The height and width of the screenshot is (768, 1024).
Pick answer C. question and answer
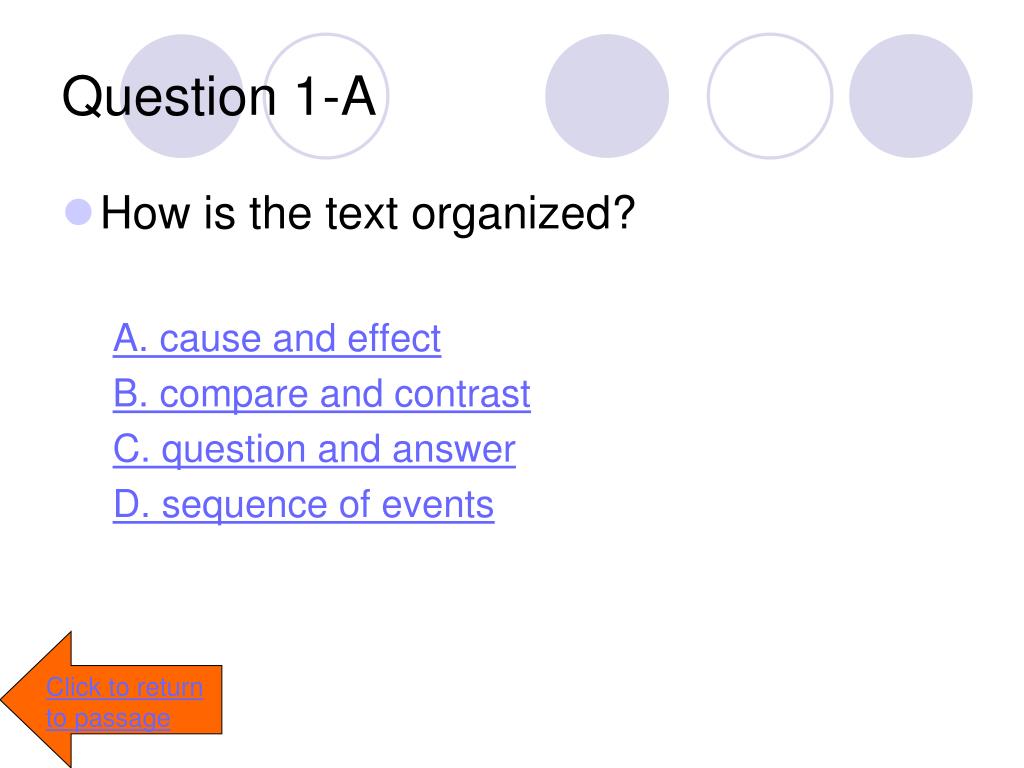314,450
